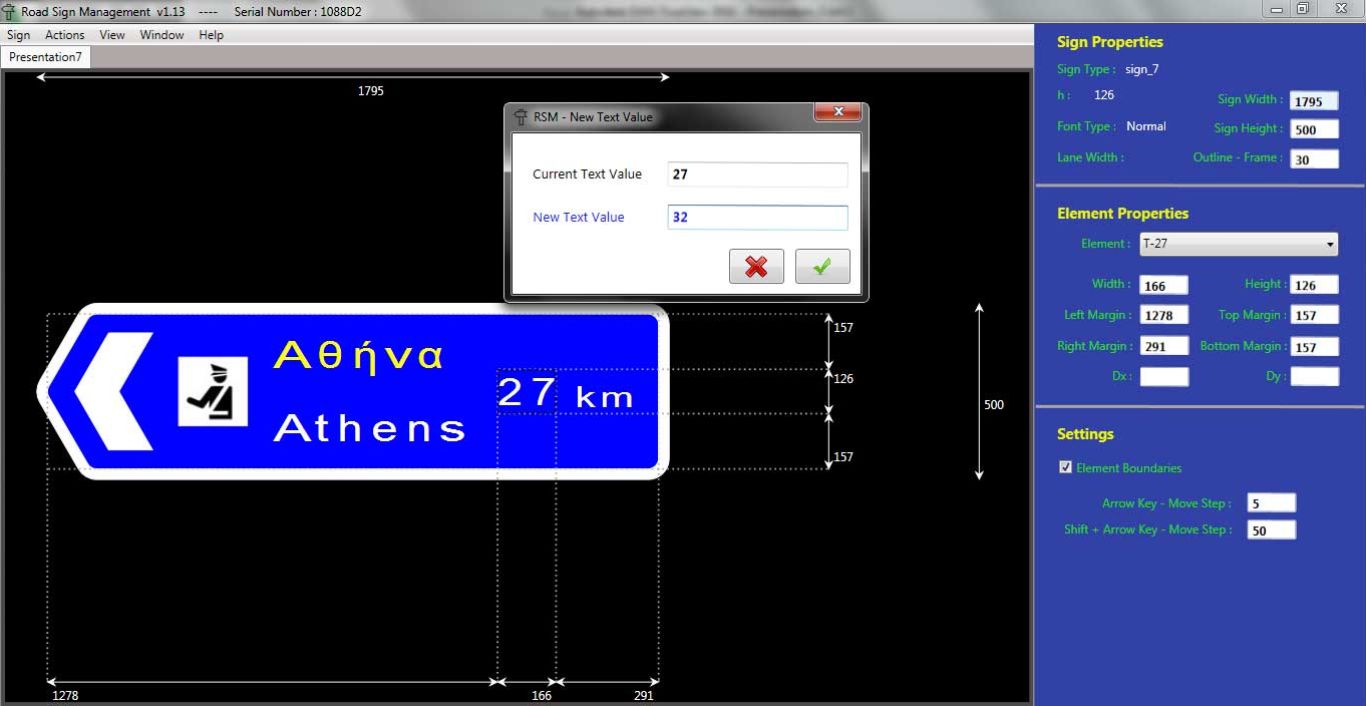Toggle the Element Boundaries checkbox
The image size is (1366, 706).
coord(1065,468)
